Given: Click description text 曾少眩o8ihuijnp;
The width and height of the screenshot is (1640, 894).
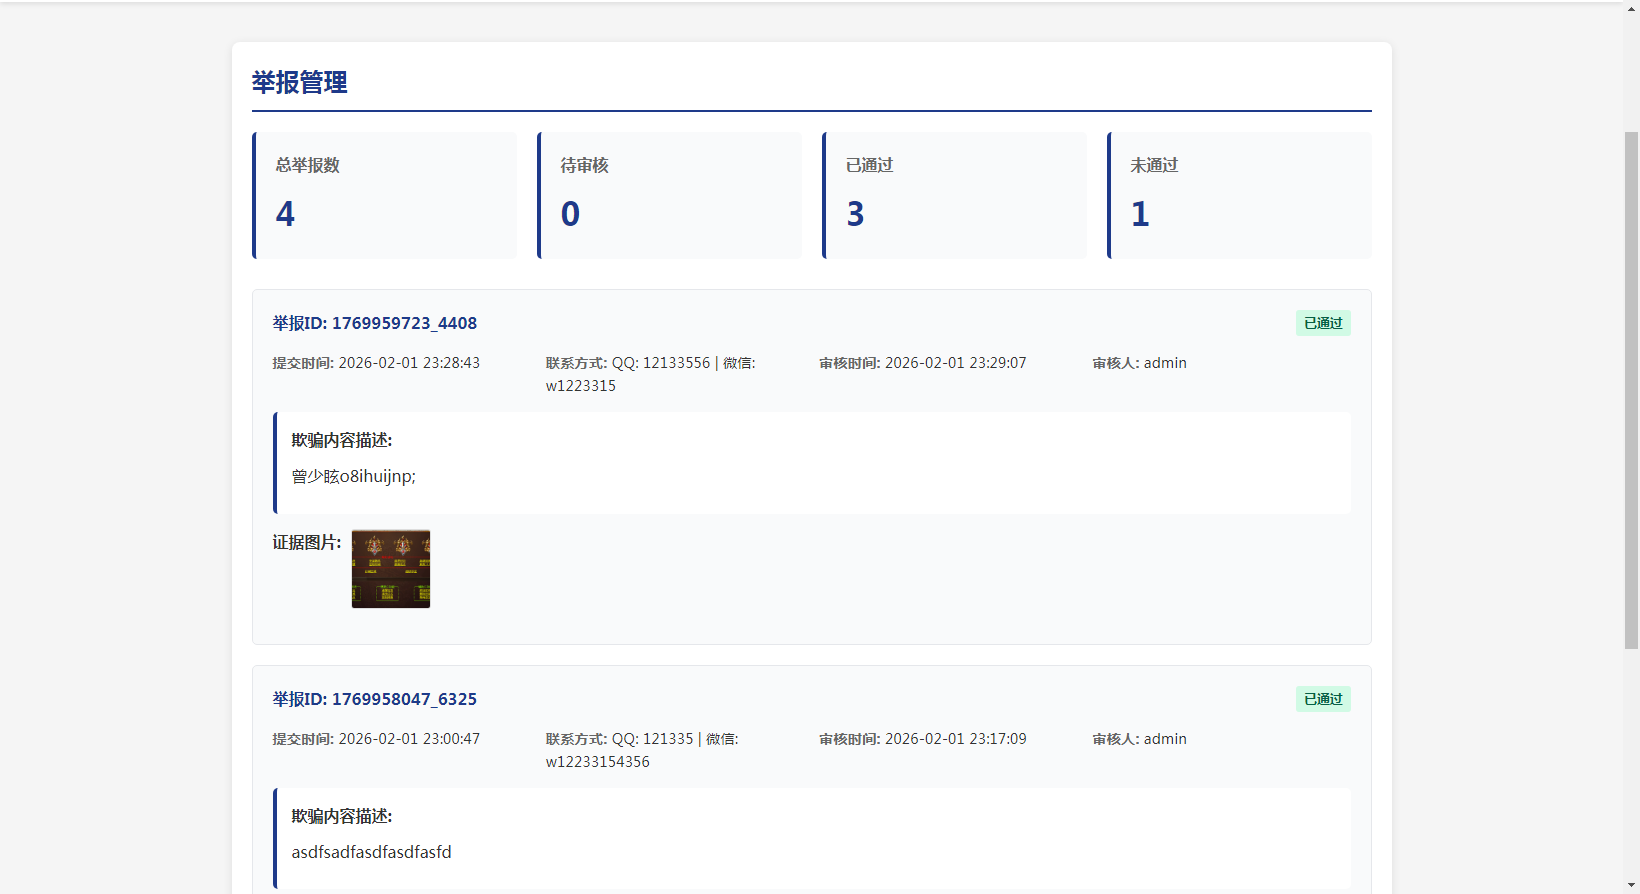Looking at the screenshot, I should 354,476.
